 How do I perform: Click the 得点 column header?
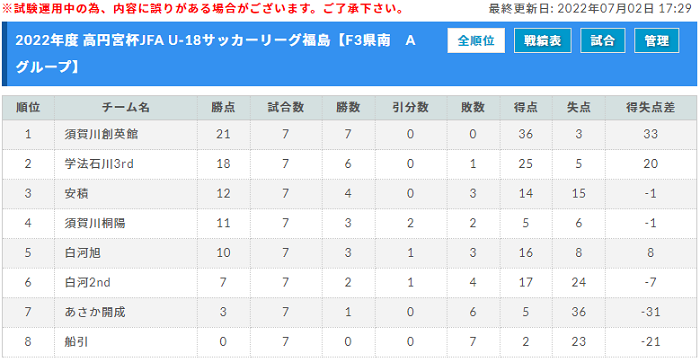click(526, 107)
